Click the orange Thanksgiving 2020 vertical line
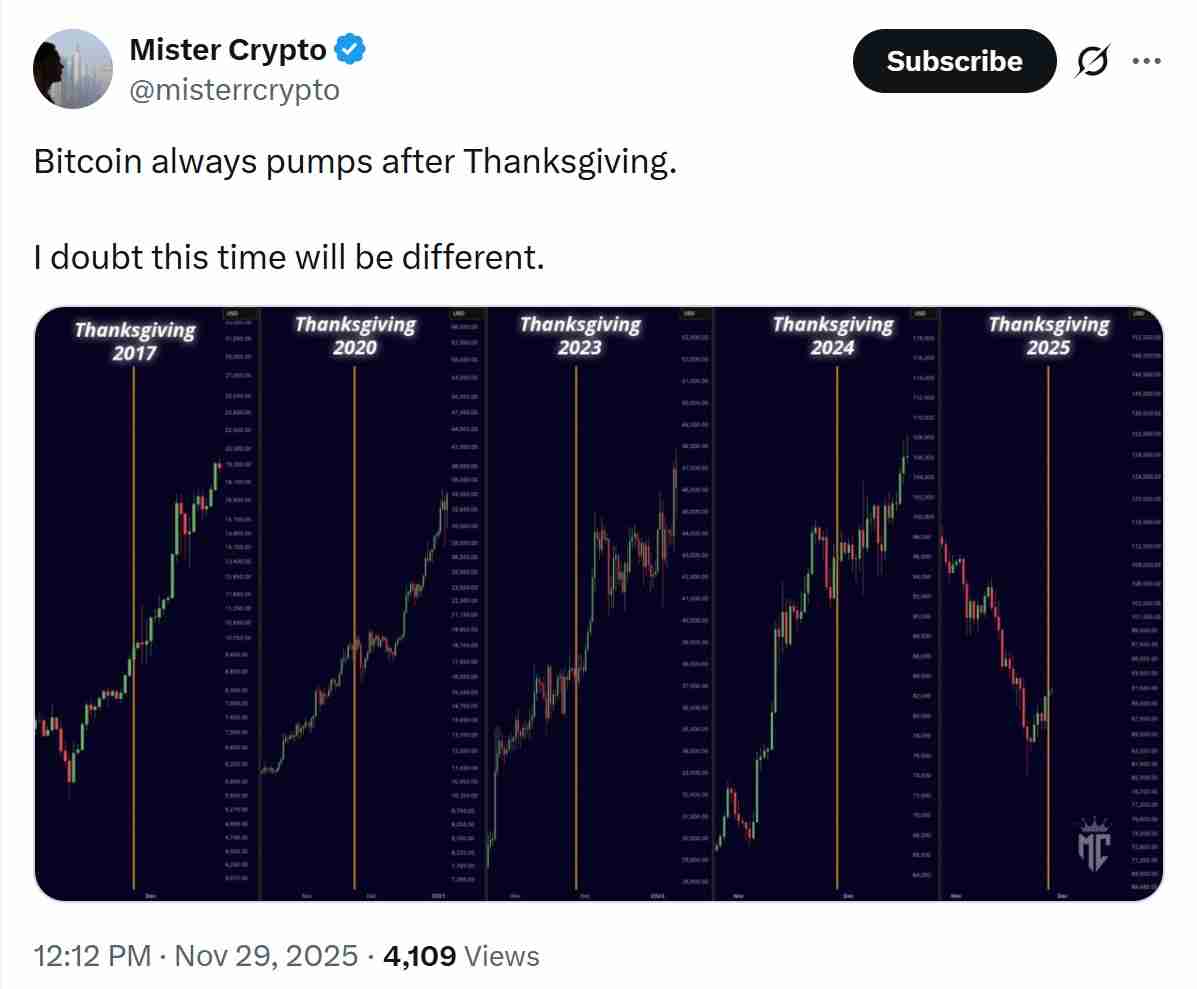 pyautogui.click(x=356, y=600)
